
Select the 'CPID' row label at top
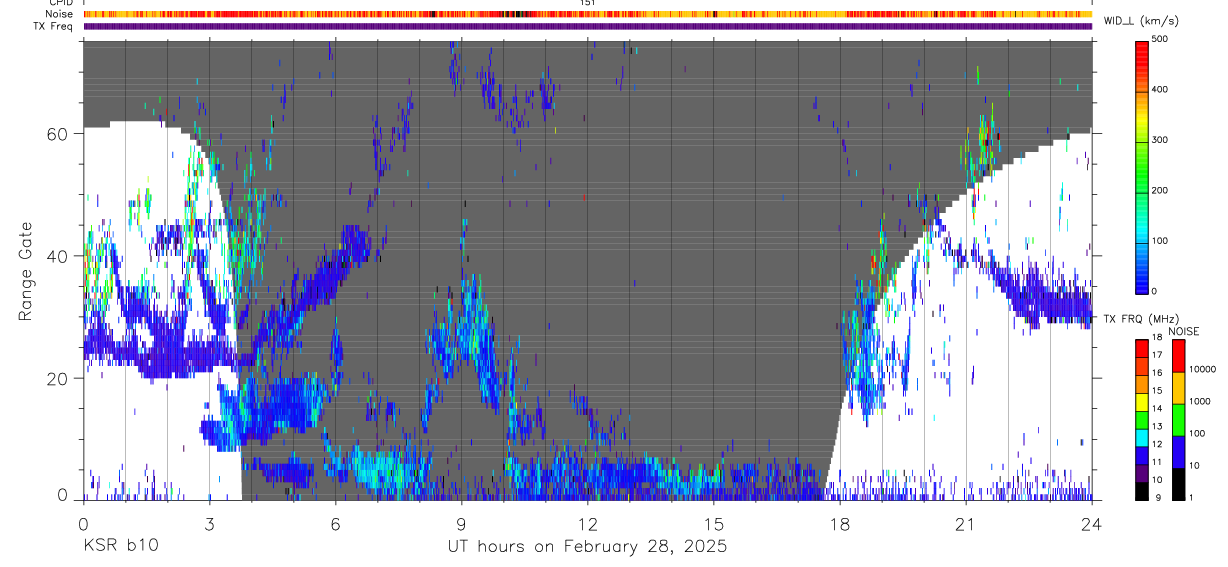(60, 3)
